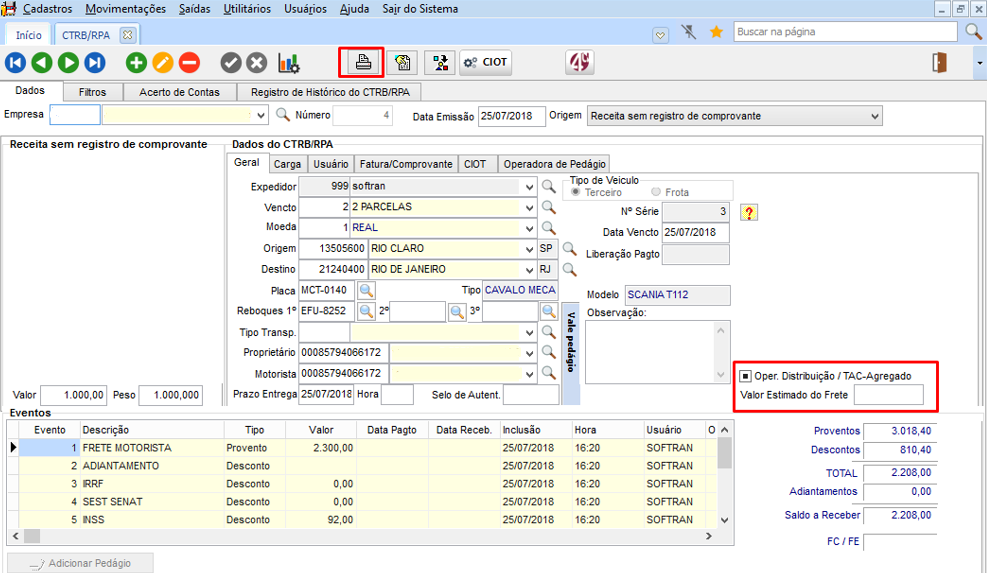Open the Movimentações menu

click(x=126, y=9)
